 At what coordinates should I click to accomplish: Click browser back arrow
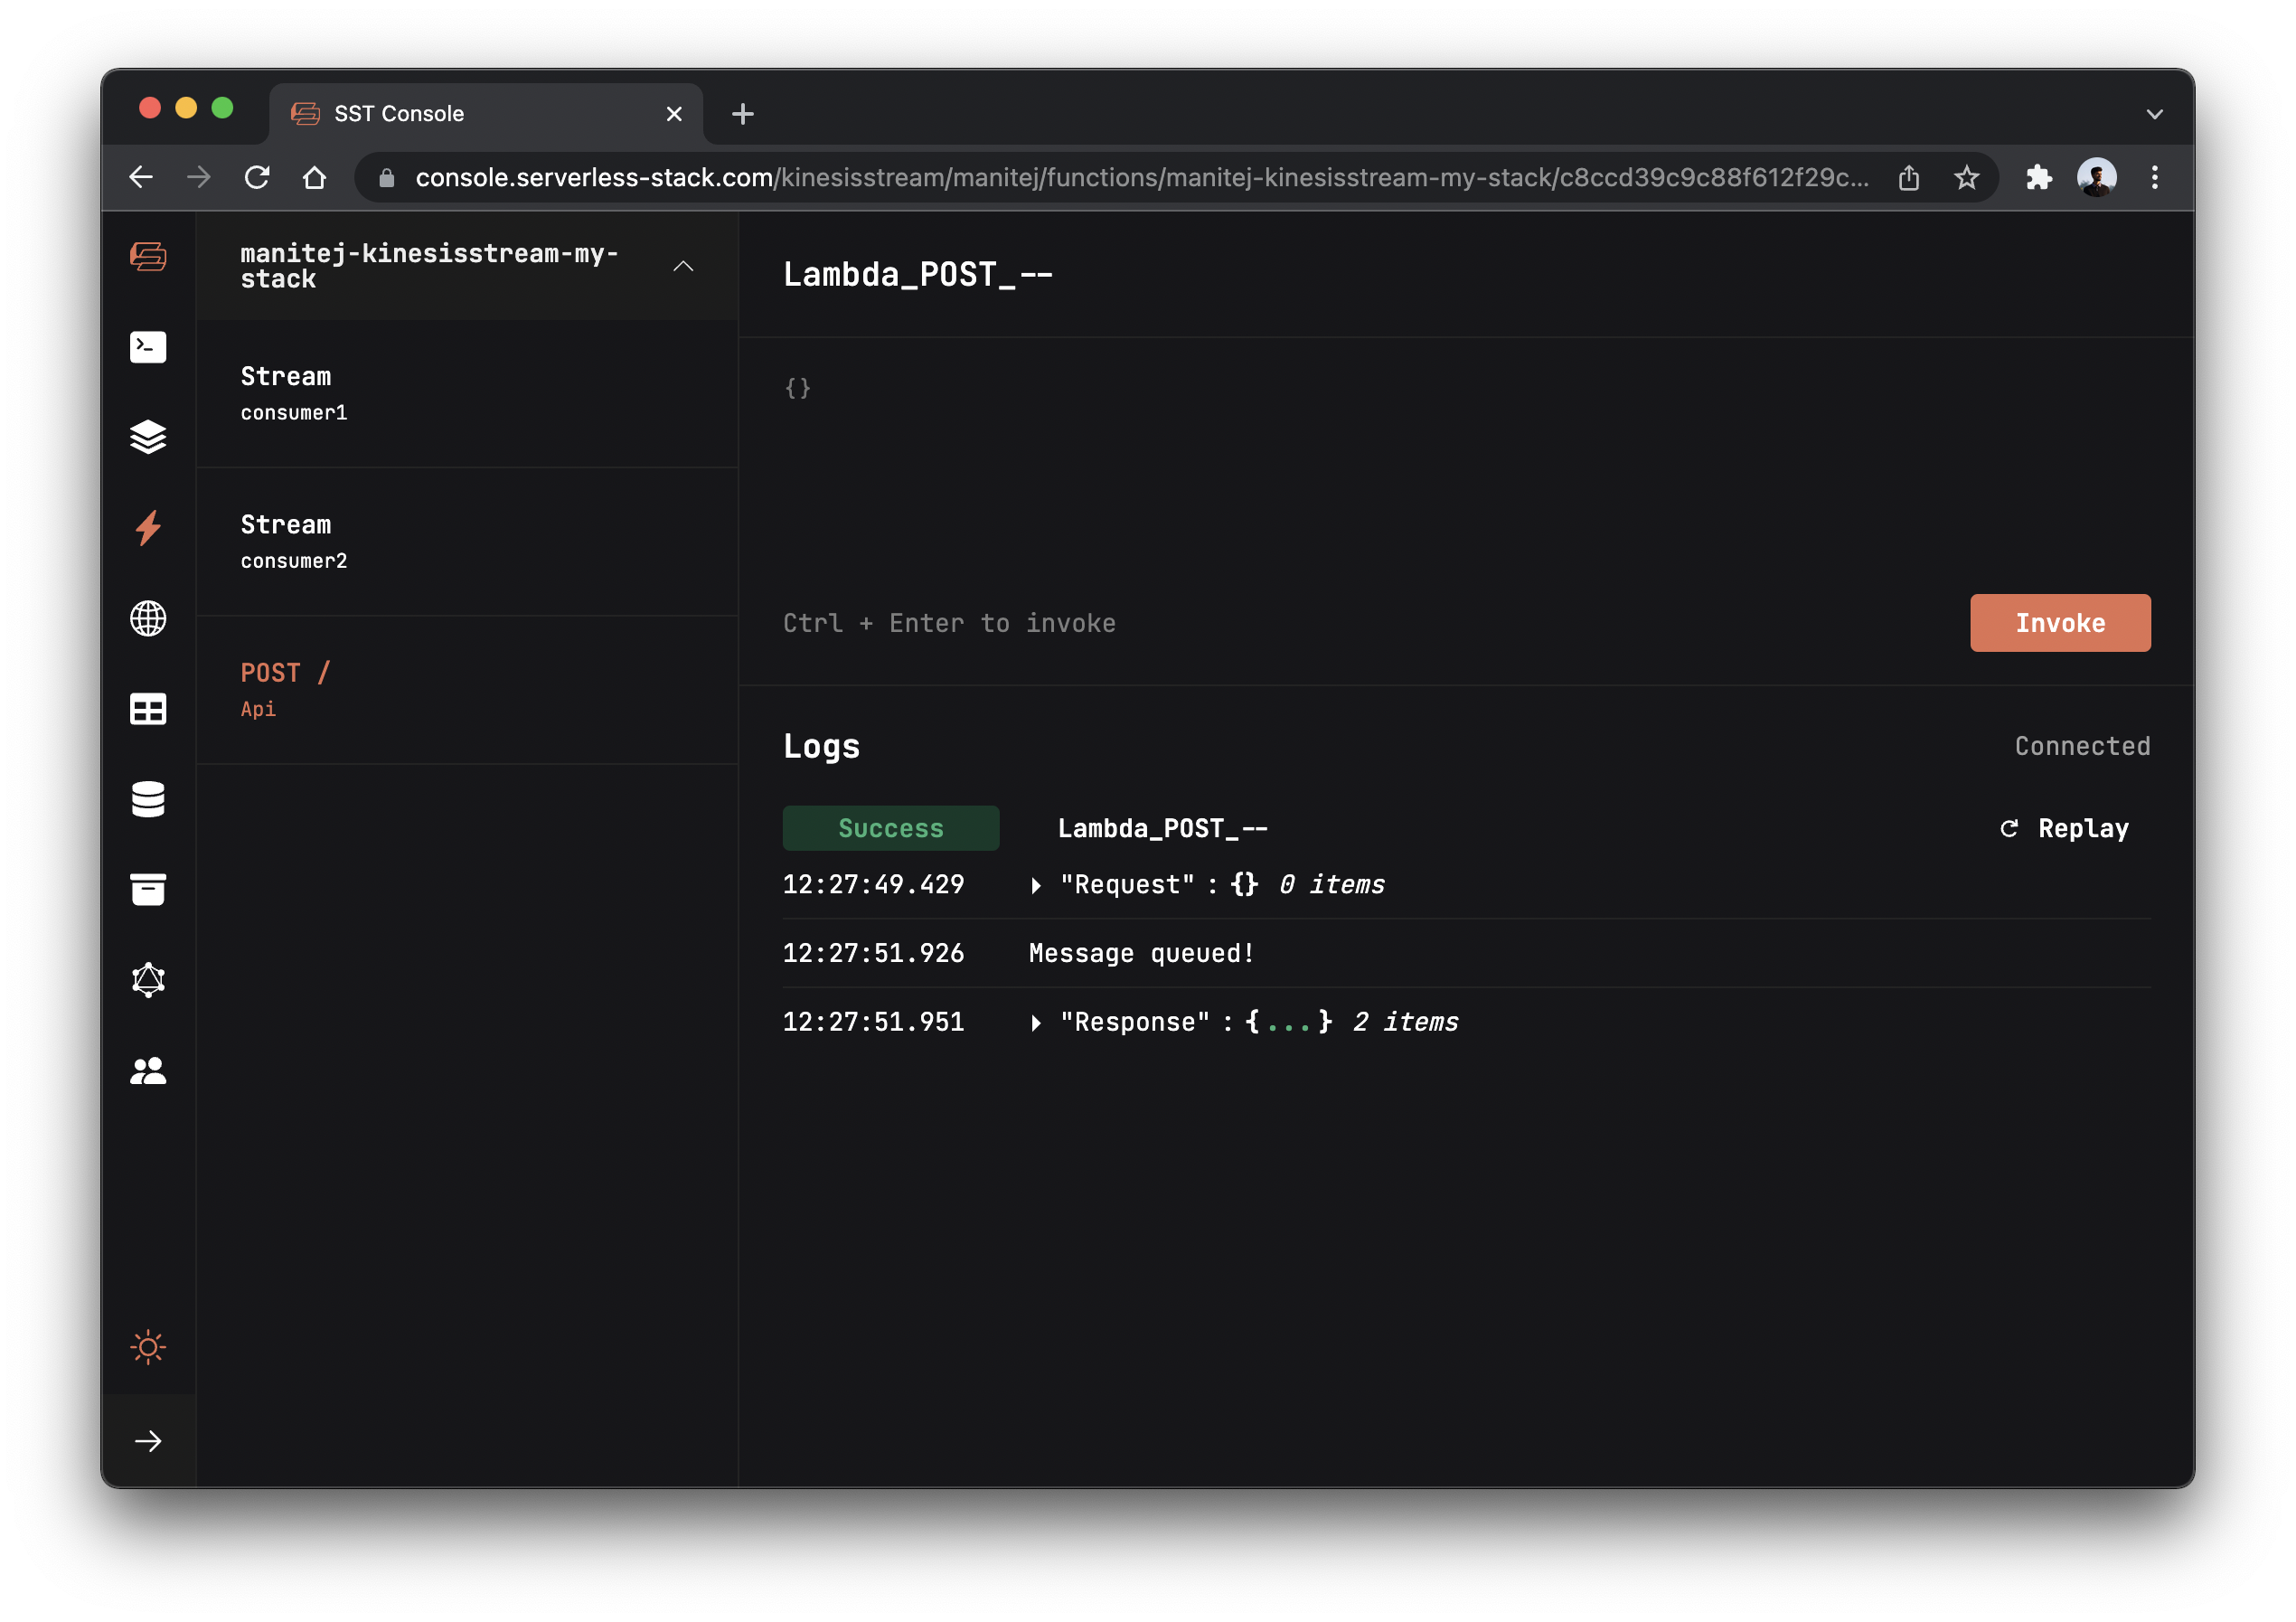point(141,177)
